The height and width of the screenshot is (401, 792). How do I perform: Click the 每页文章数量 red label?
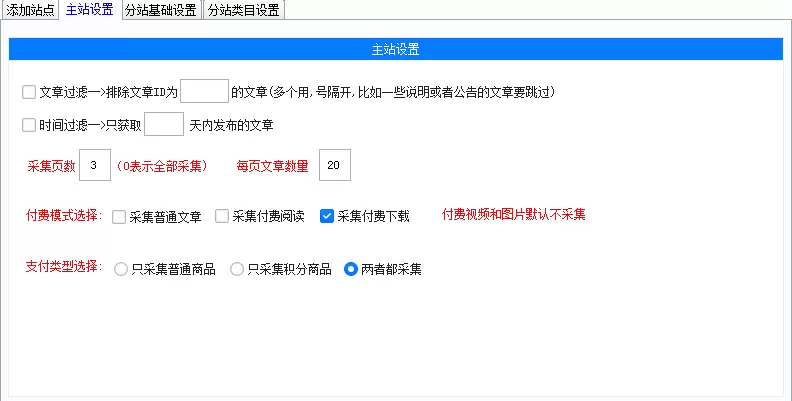click(272, 166)
